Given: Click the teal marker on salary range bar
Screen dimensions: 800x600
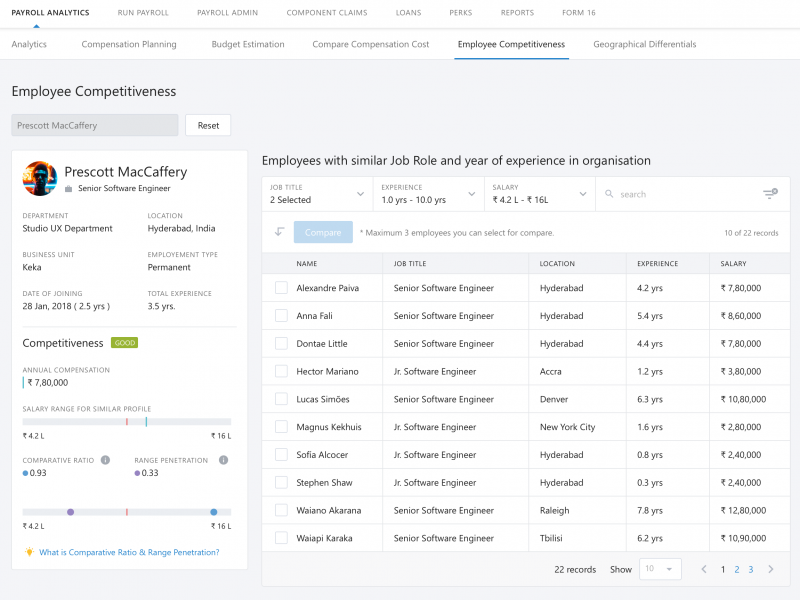Looking at the screenshot, I should click(146, 421).
